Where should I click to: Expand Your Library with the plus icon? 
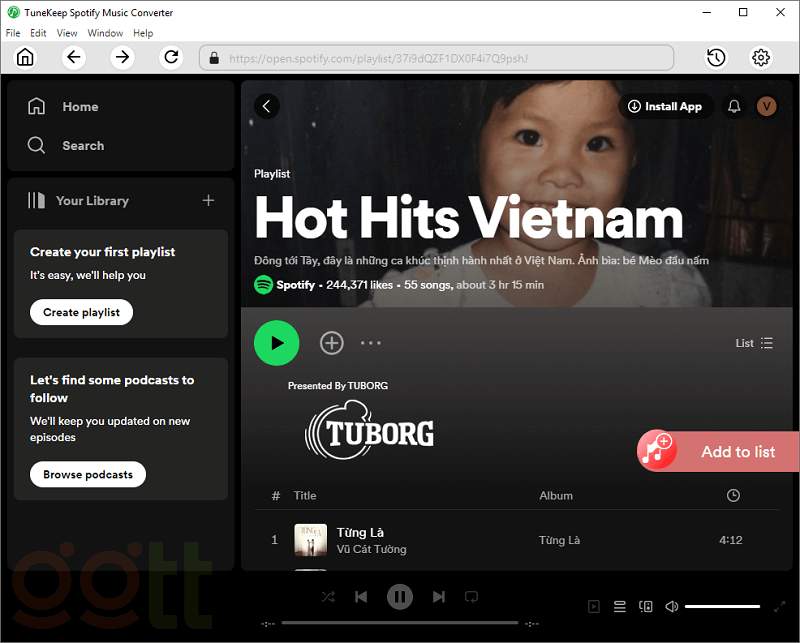click(x=207, y=200)
